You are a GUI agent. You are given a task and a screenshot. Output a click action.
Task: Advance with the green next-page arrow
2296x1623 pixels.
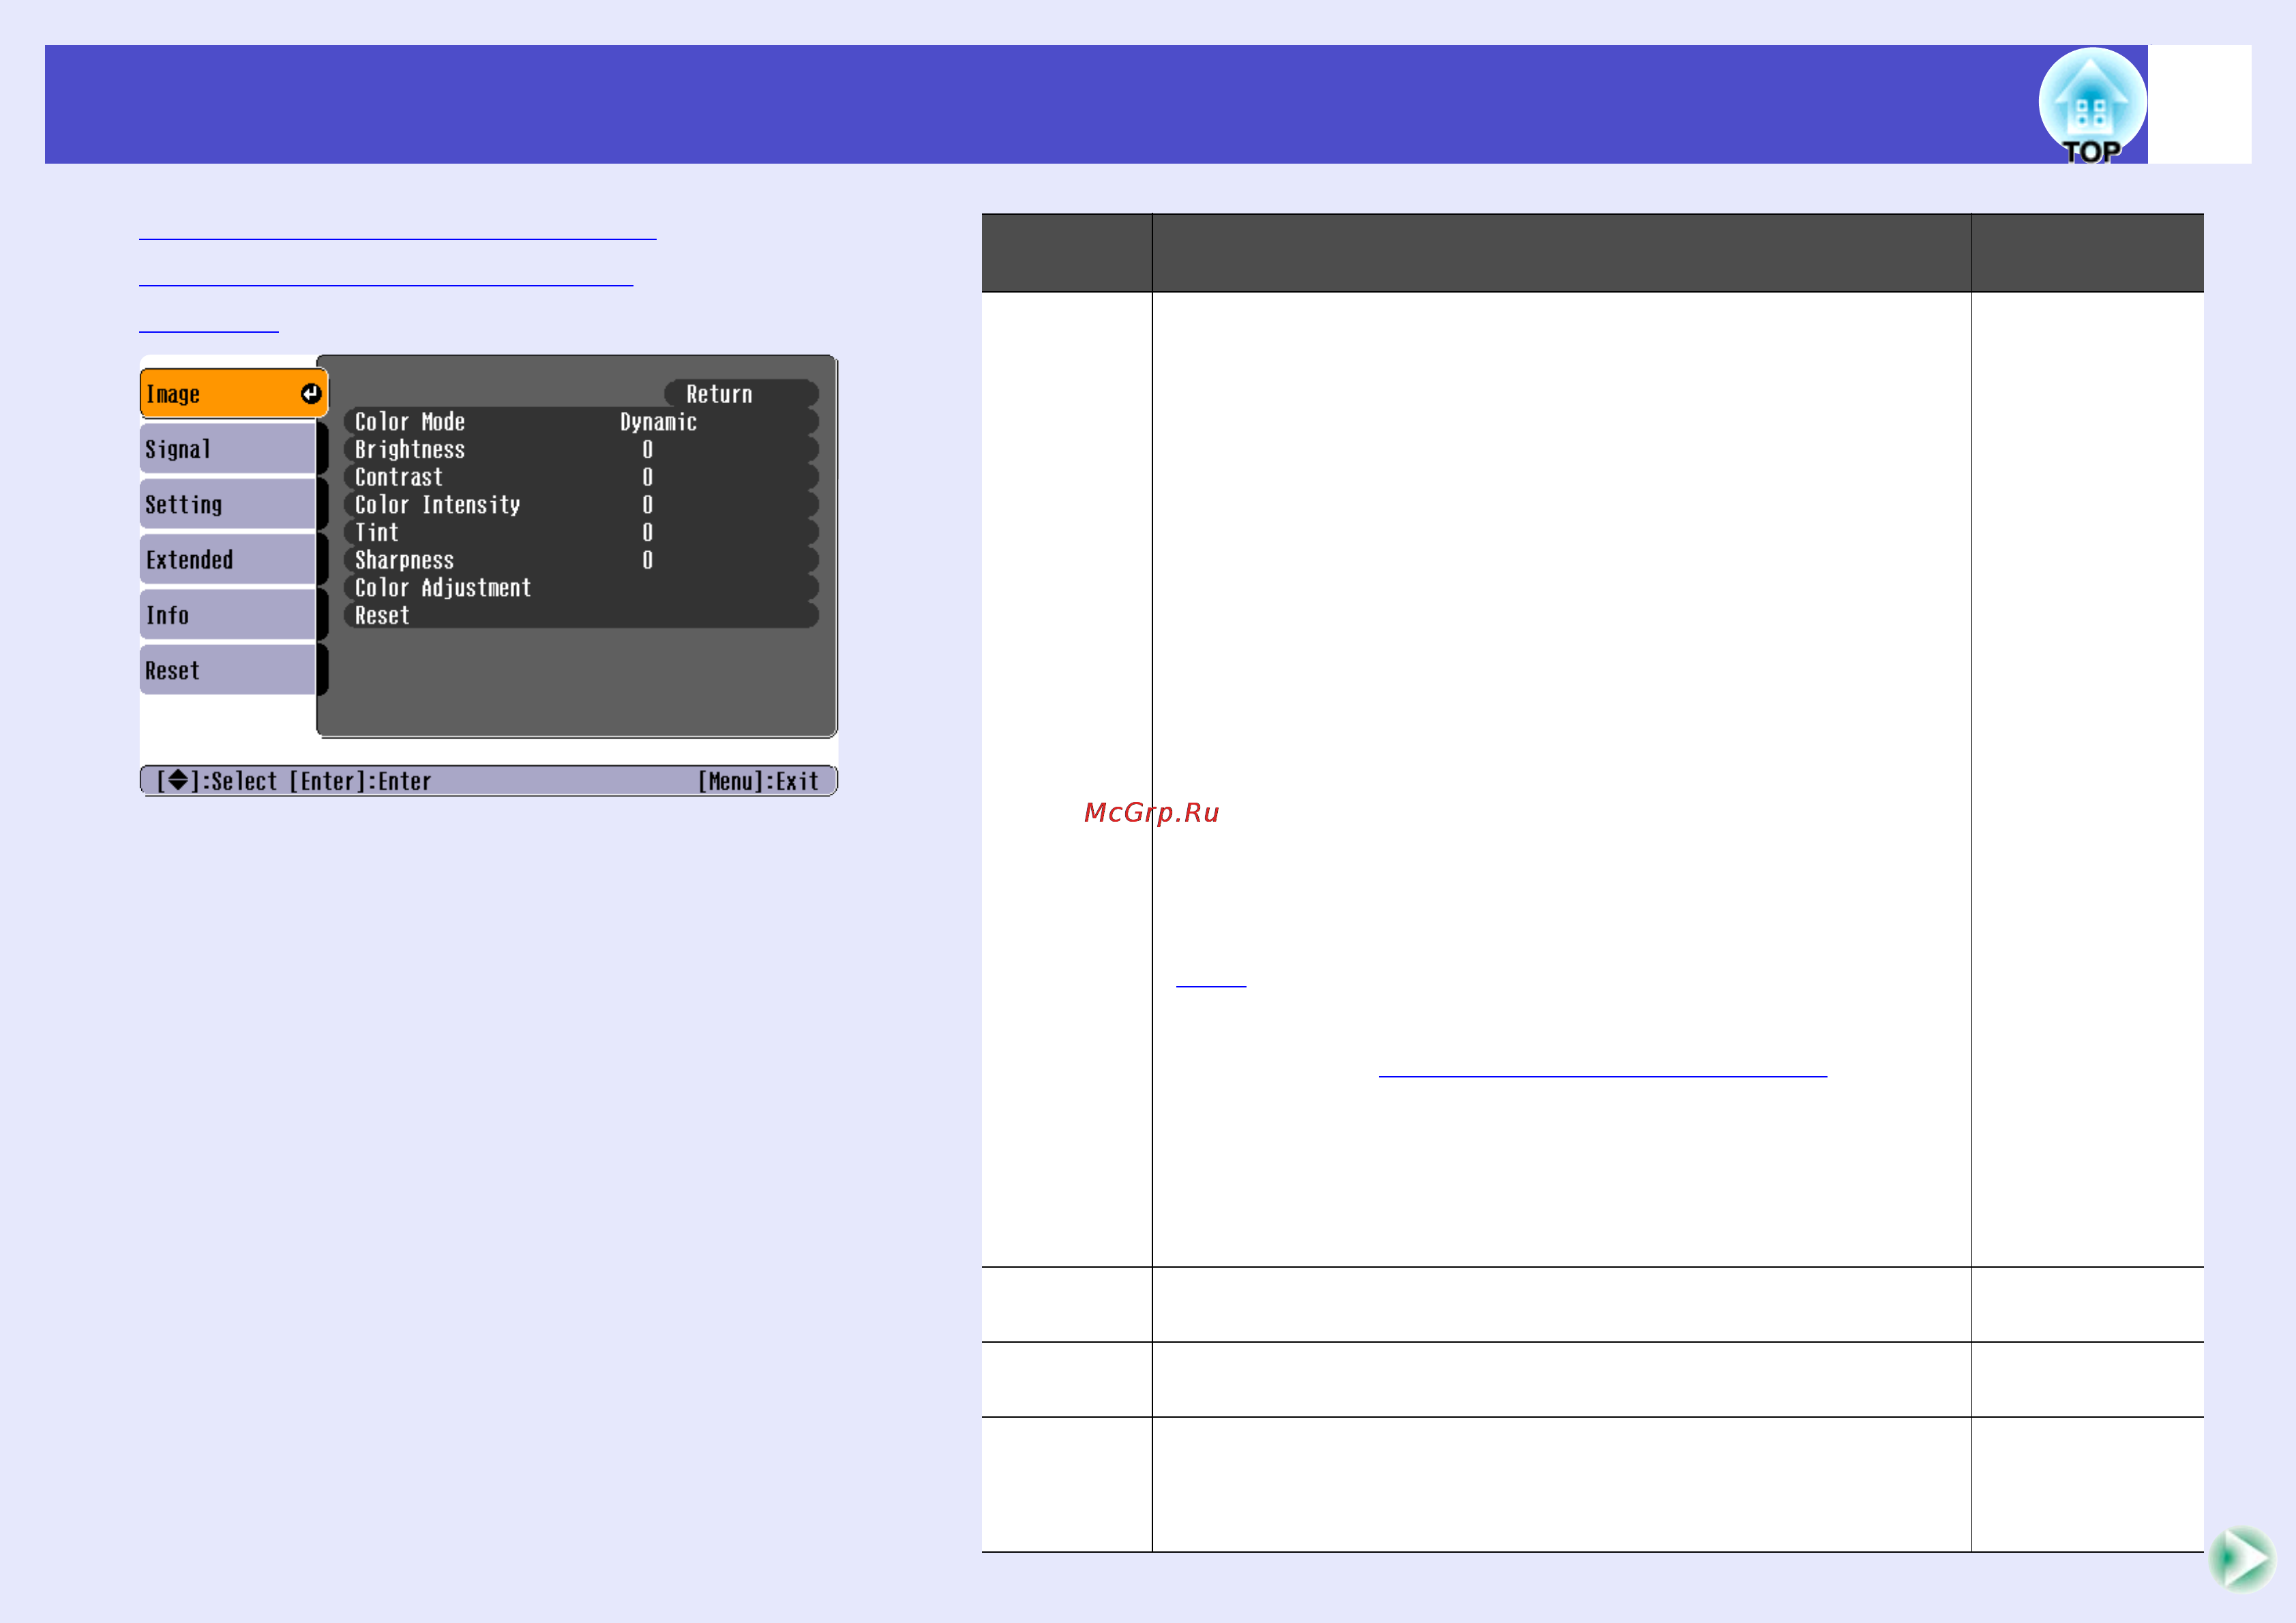coord(2241,1559)
